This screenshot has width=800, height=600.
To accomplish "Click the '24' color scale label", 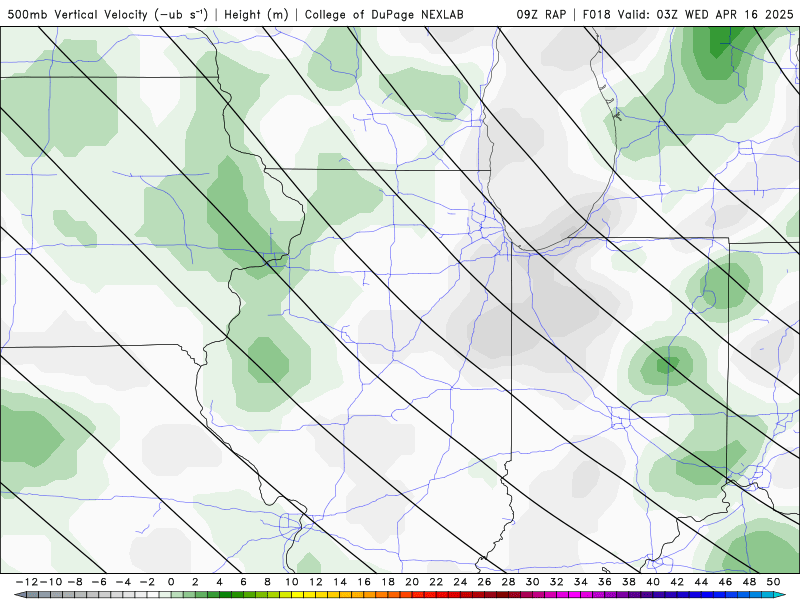I will pos(460,582).
